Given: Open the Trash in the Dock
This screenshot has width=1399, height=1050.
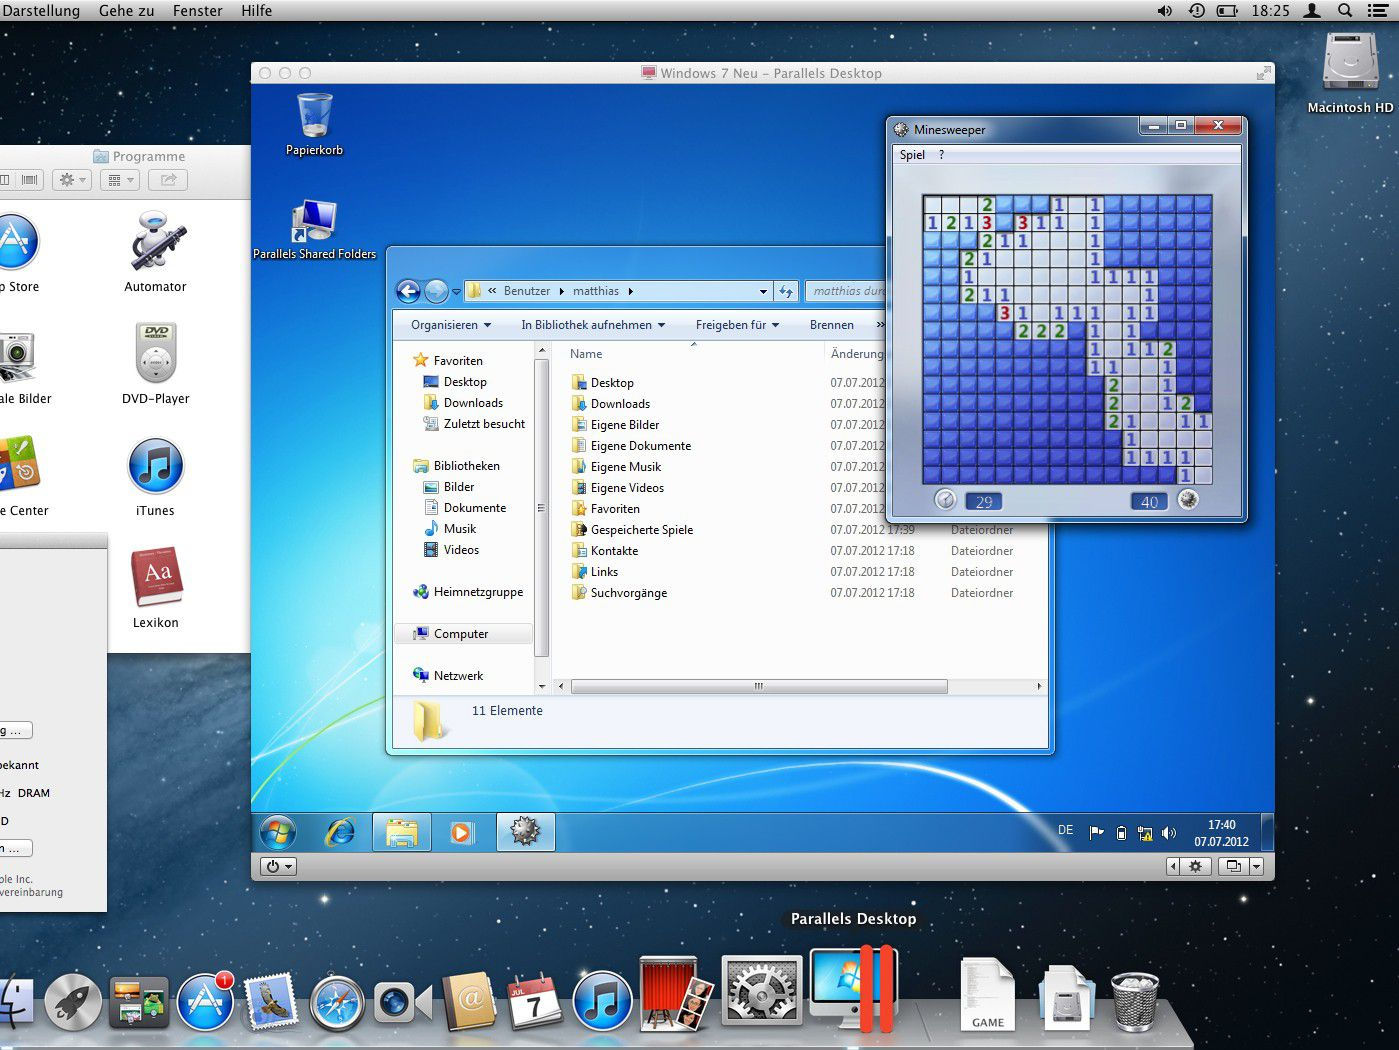Looking at the screenshot, I should 1135,1001.
